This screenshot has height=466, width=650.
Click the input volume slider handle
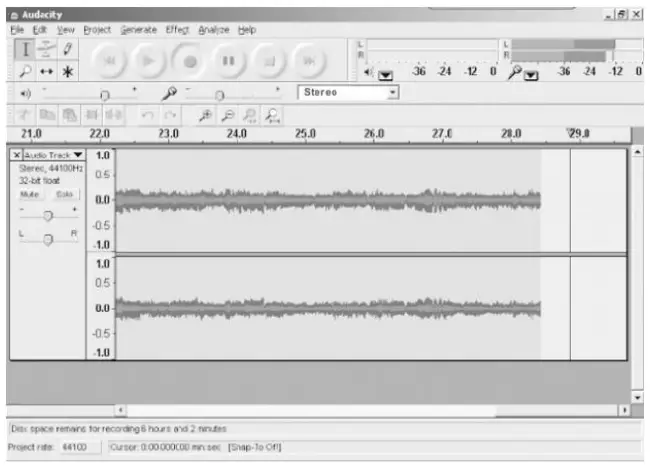[220, 96]
